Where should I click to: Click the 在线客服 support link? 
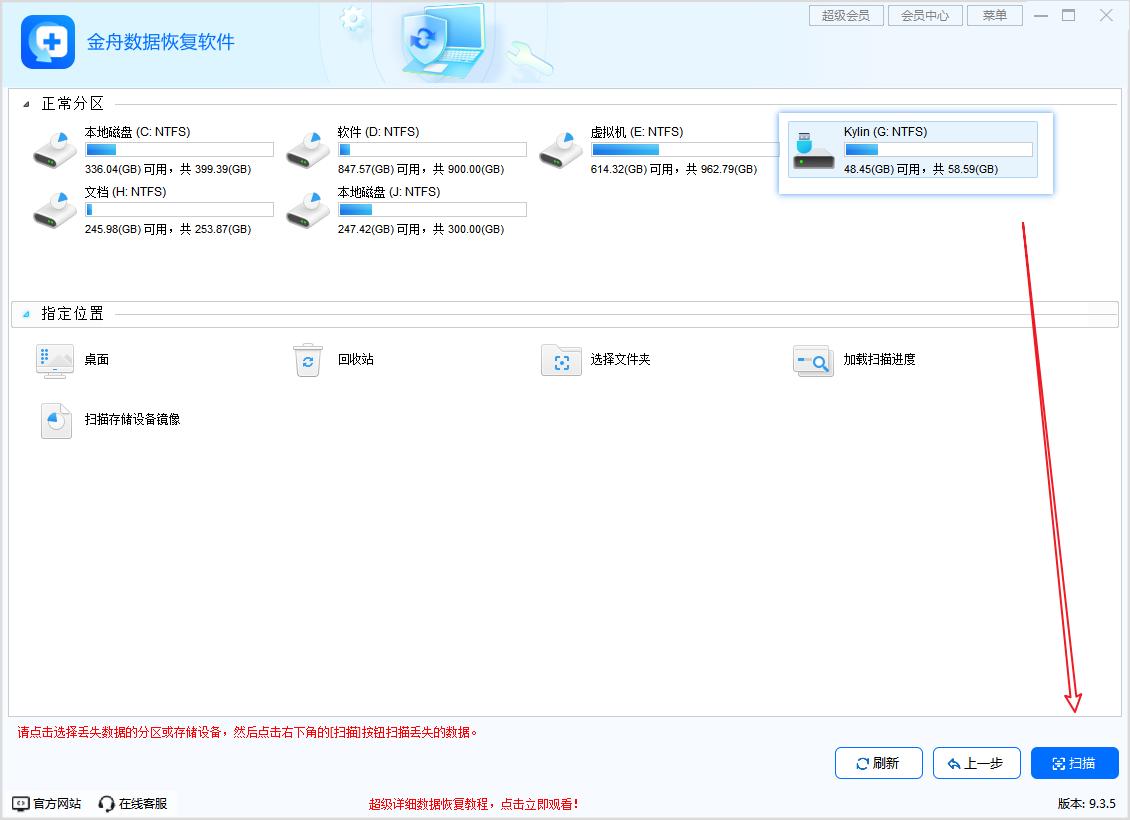tap(133, 803)
